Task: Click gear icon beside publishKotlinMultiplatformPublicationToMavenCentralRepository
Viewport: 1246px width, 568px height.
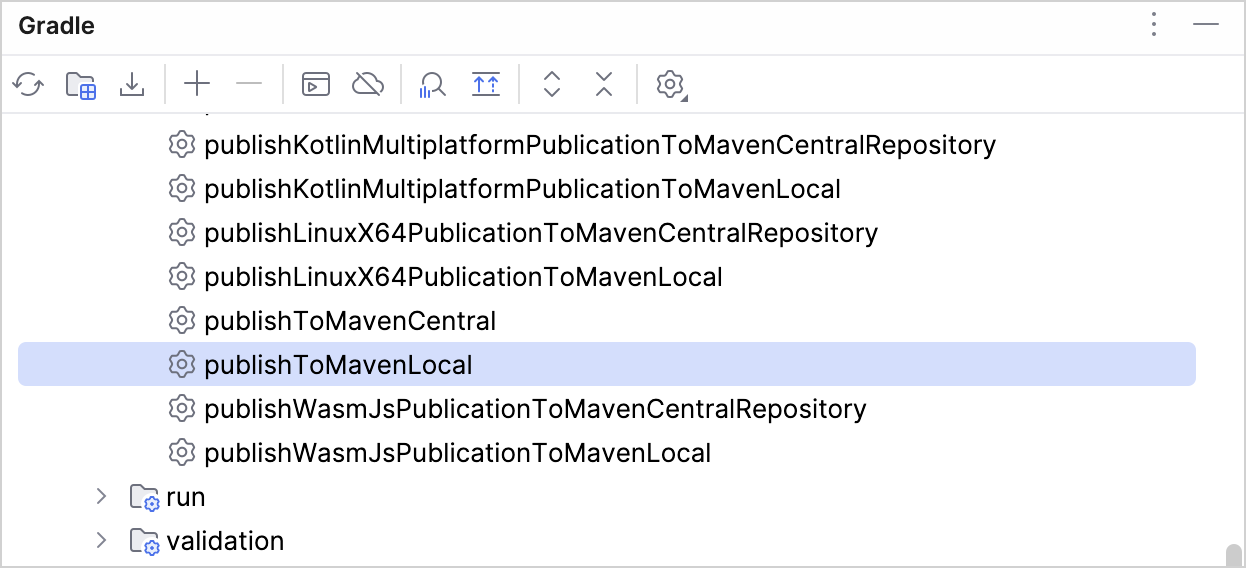Action: click(x=181, y=145)
